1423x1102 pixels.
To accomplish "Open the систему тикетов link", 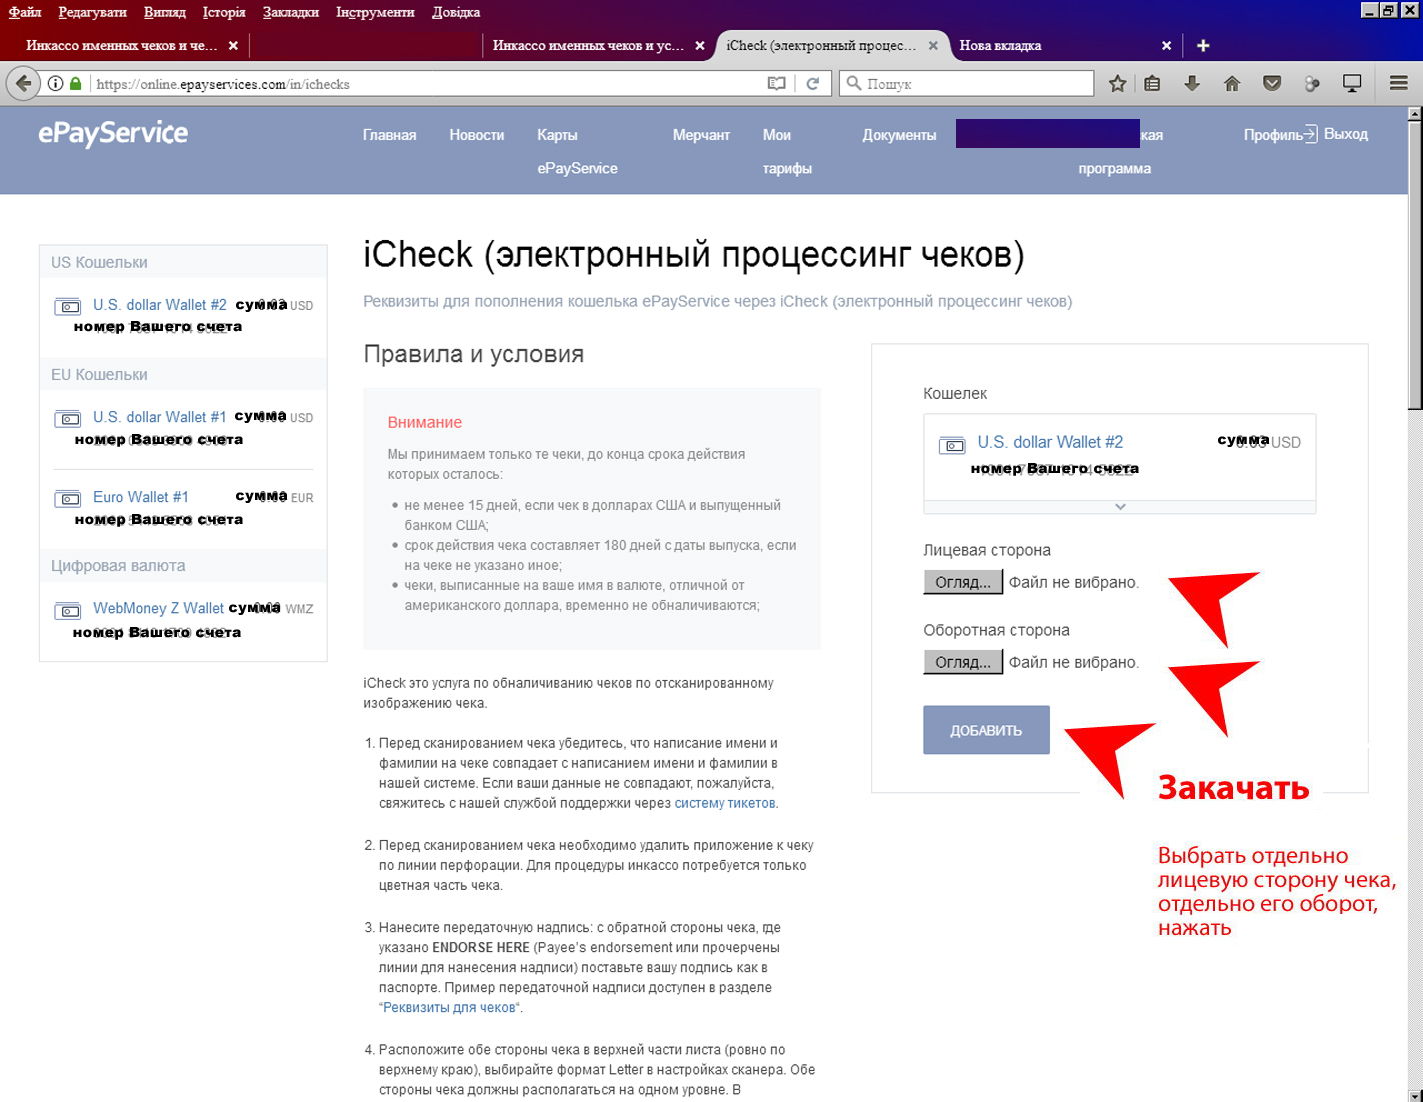I will click(725, 803).
